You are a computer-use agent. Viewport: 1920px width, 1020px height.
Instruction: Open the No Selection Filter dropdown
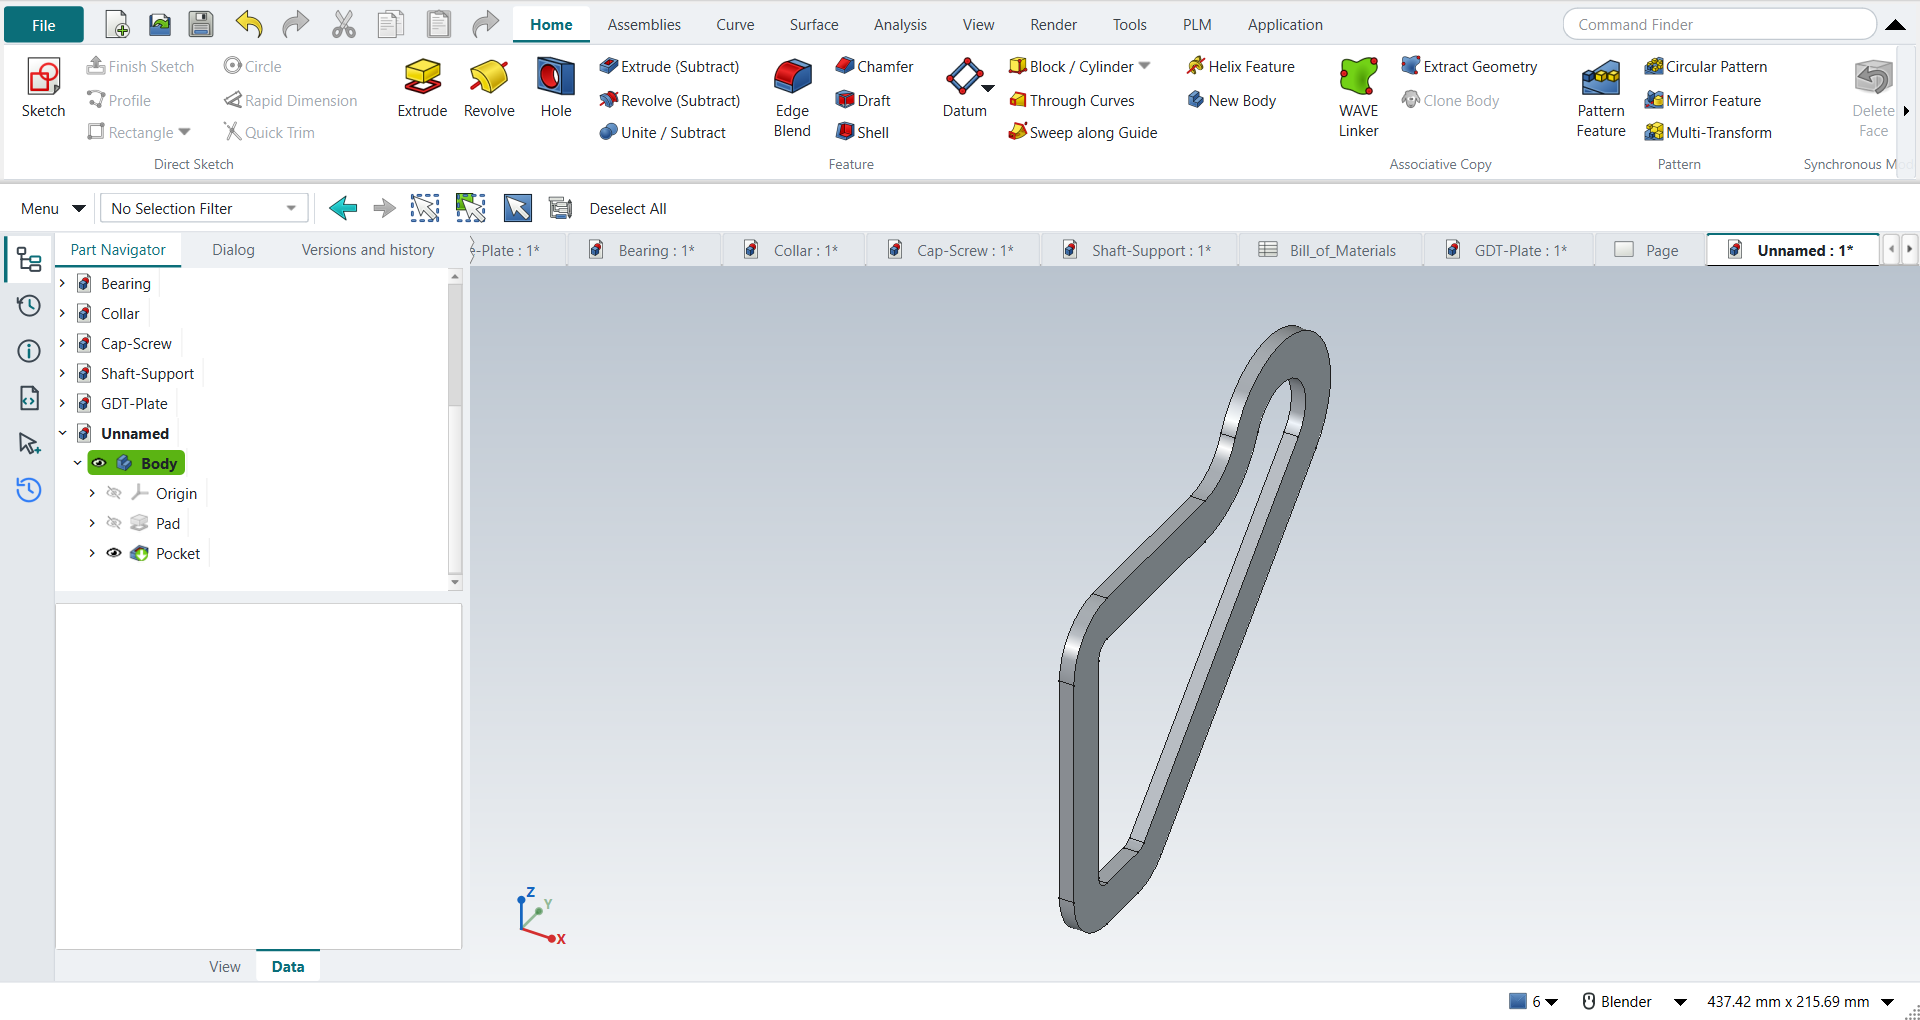tap(204, 208)
